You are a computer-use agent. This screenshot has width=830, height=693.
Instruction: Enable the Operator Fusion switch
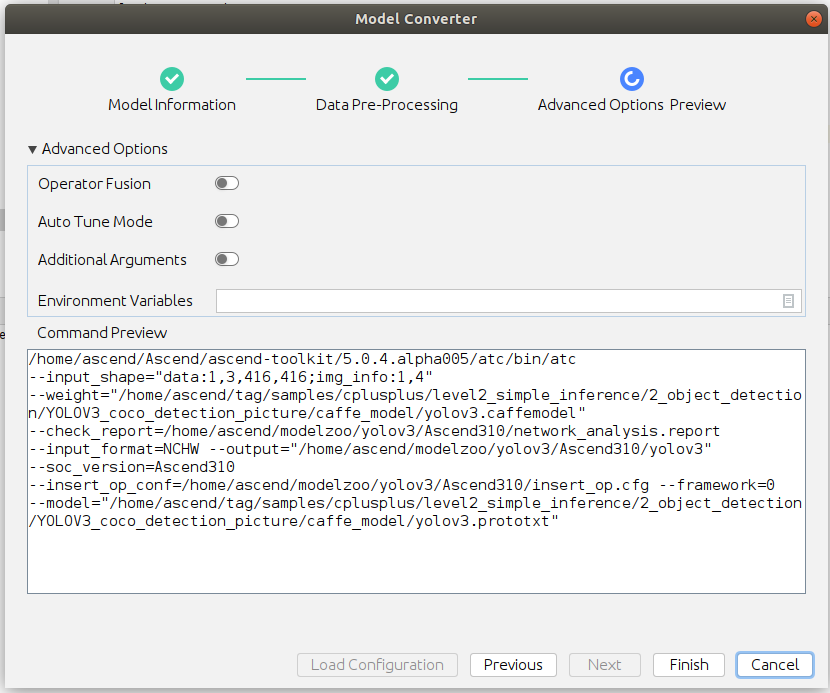227,184
